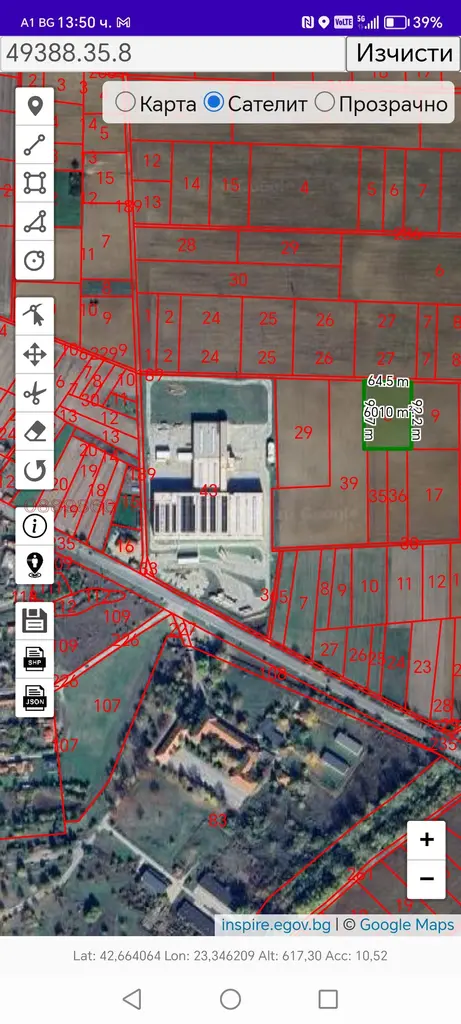Zoom in with the plus button
461x1024 pixels.
click(x=426, y=840)
